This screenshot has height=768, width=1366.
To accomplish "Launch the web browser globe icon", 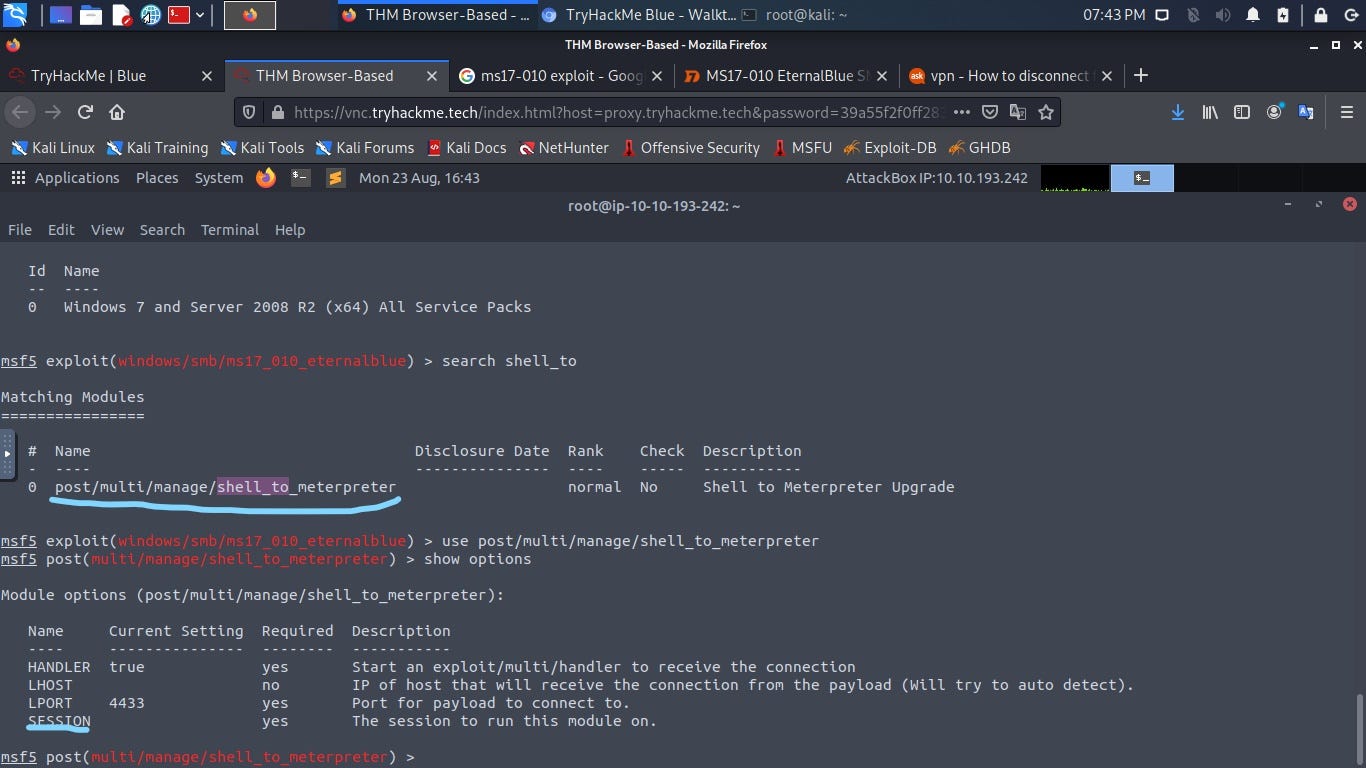I will point(151,15).
